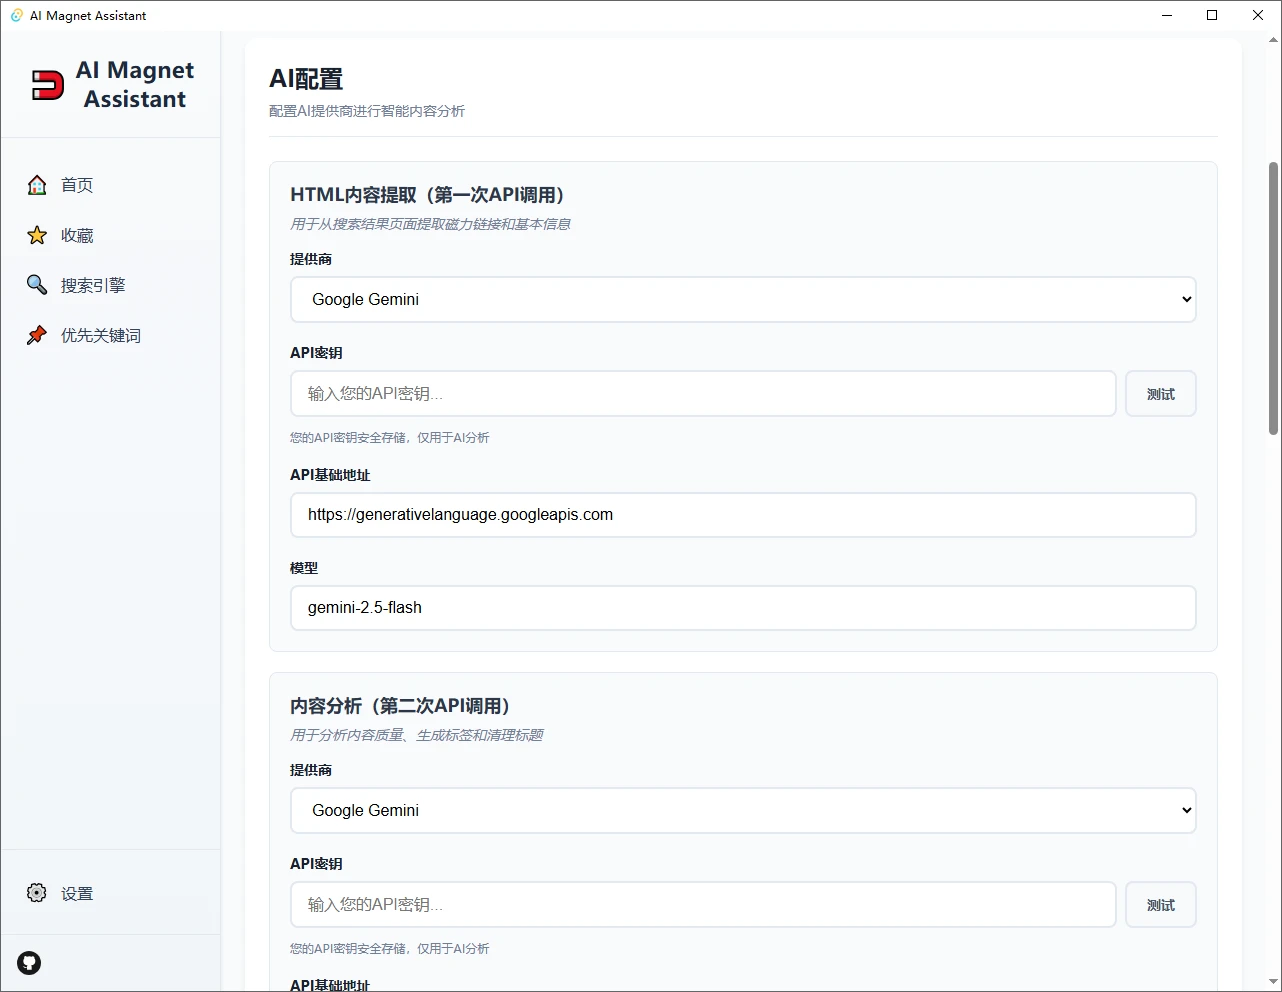Focus the API密钥 field in 内容分析

tap(703, 905)
